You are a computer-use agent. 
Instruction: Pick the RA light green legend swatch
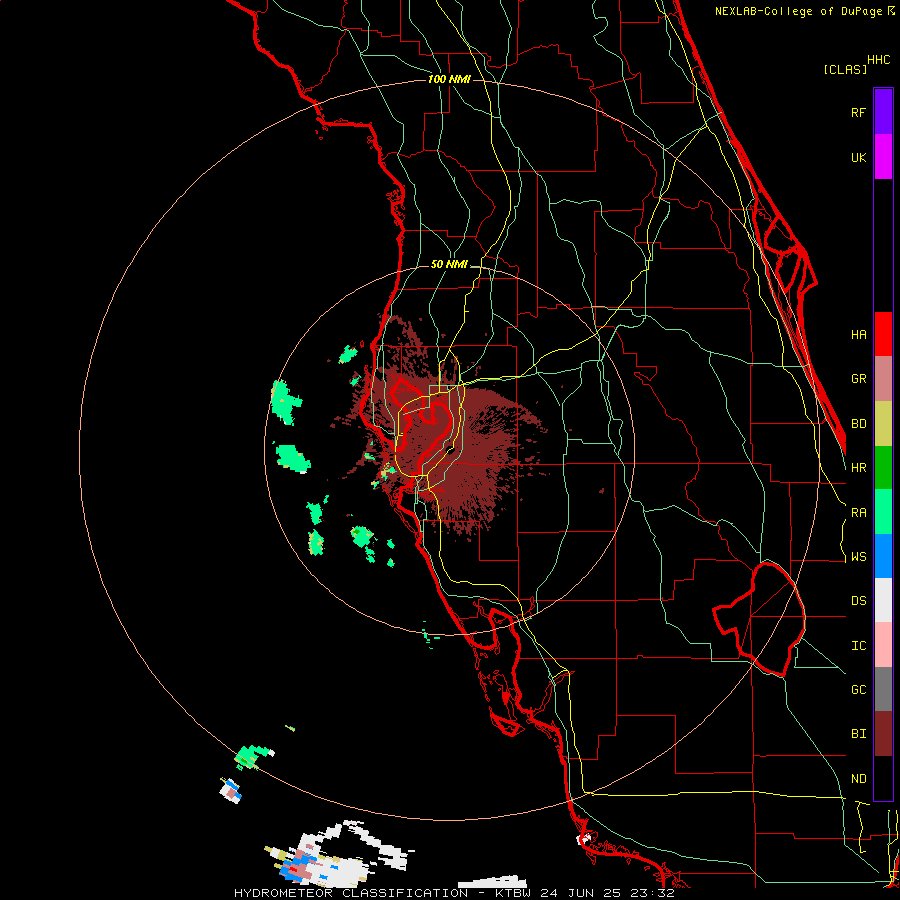[x=883, y=512]
